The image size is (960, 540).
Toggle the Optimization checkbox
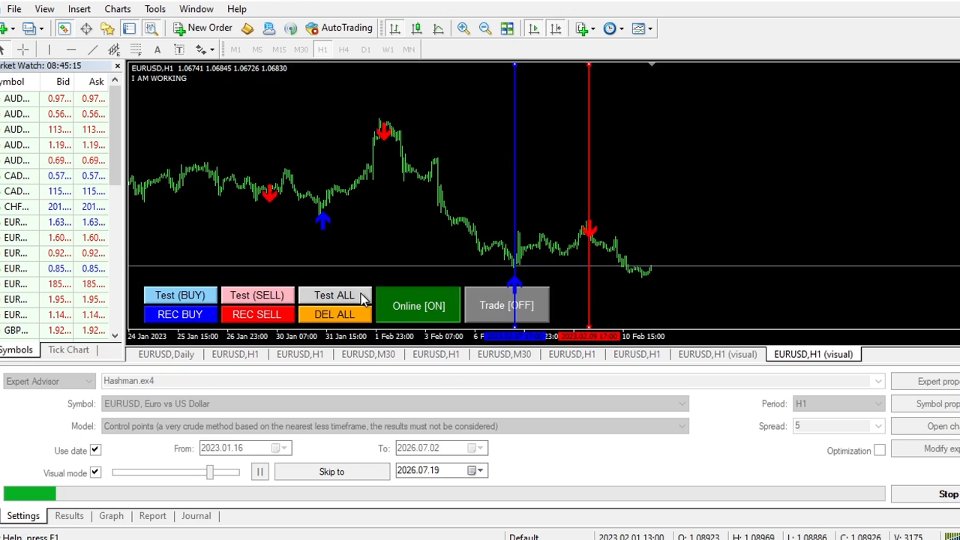[x=880, y=450]
